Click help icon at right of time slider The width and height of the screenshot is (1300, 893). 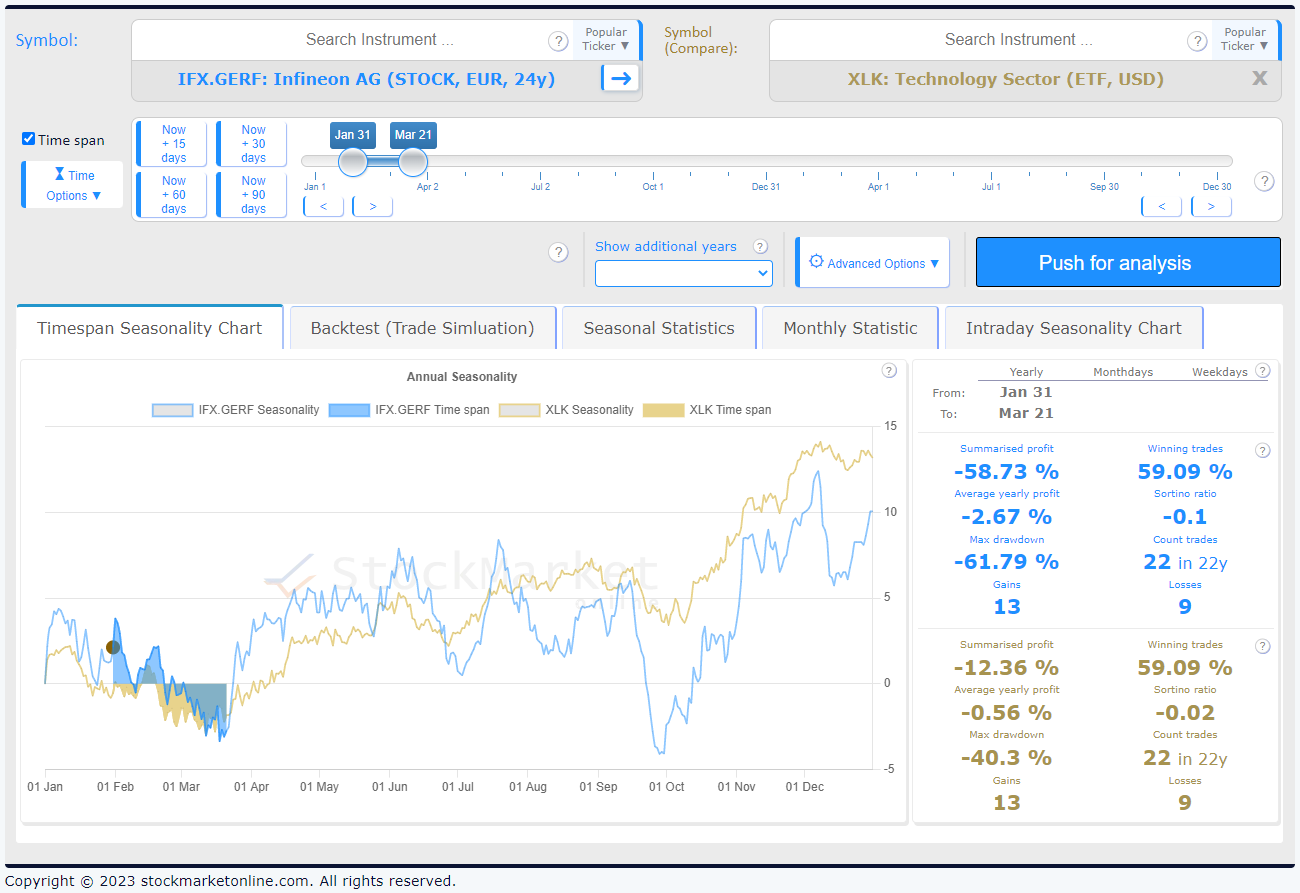pyautogui.click(x=1264, y=181)
